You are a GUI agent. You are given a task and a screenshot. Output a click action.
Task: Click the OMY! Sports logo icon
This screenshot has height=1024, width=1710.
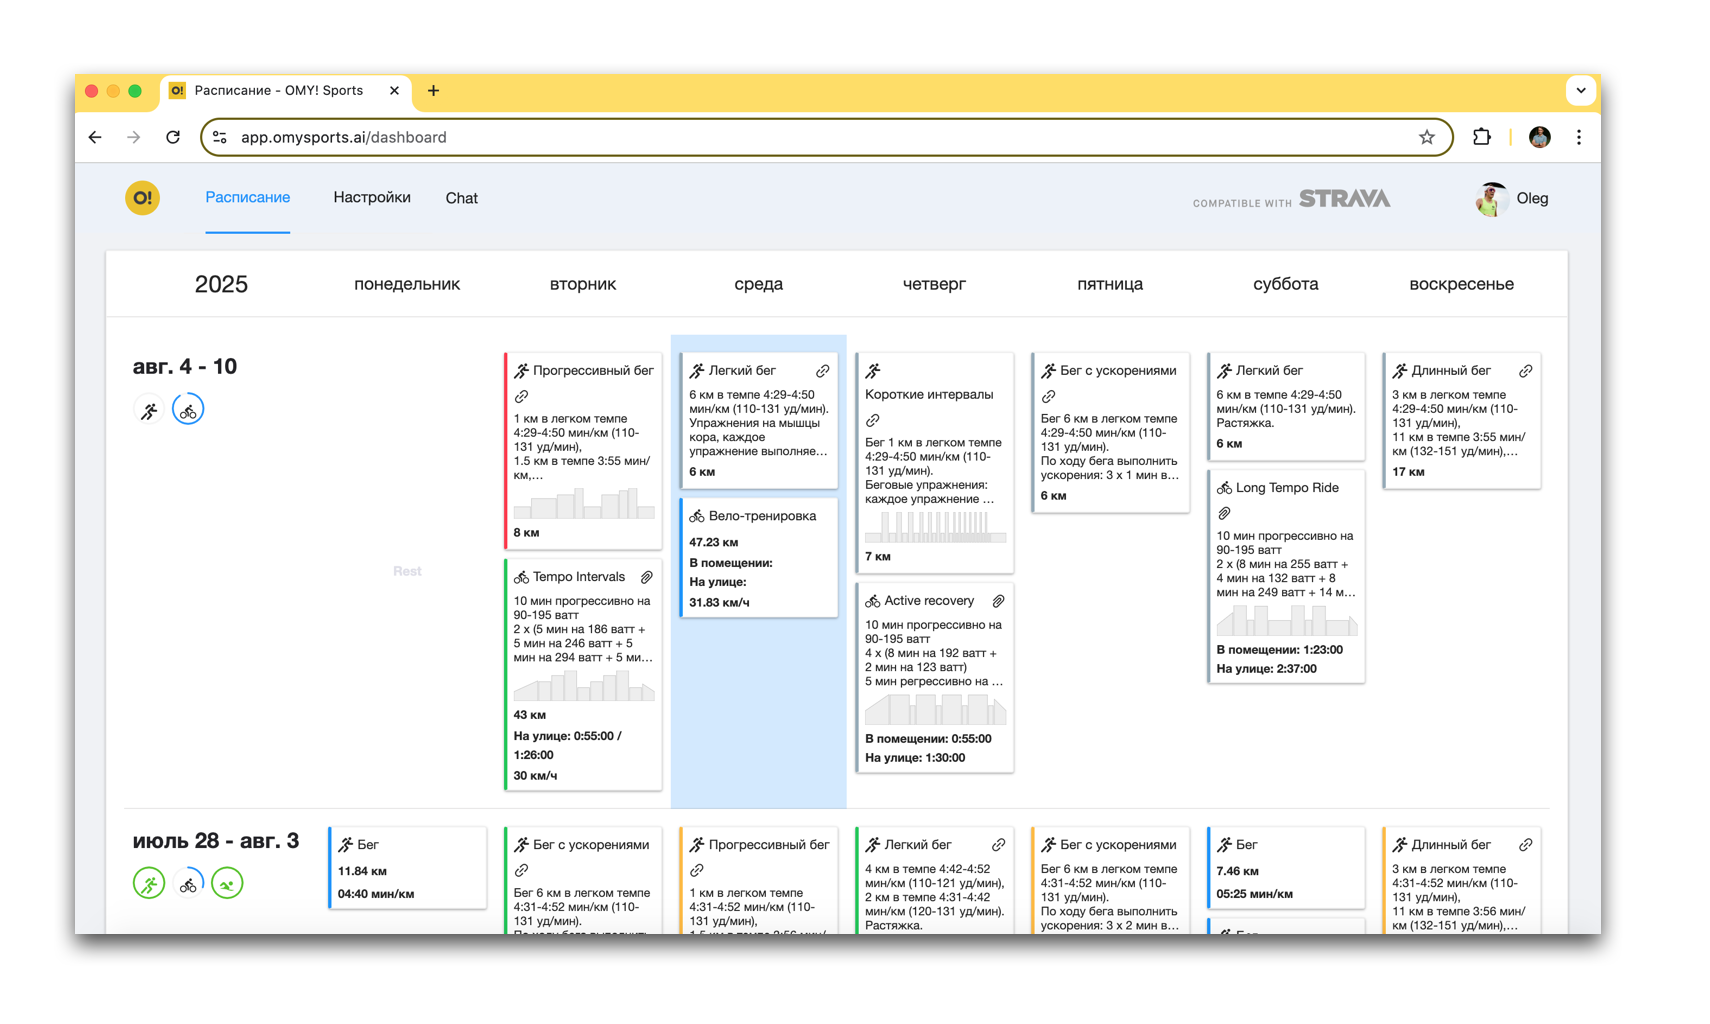[142, 198]
